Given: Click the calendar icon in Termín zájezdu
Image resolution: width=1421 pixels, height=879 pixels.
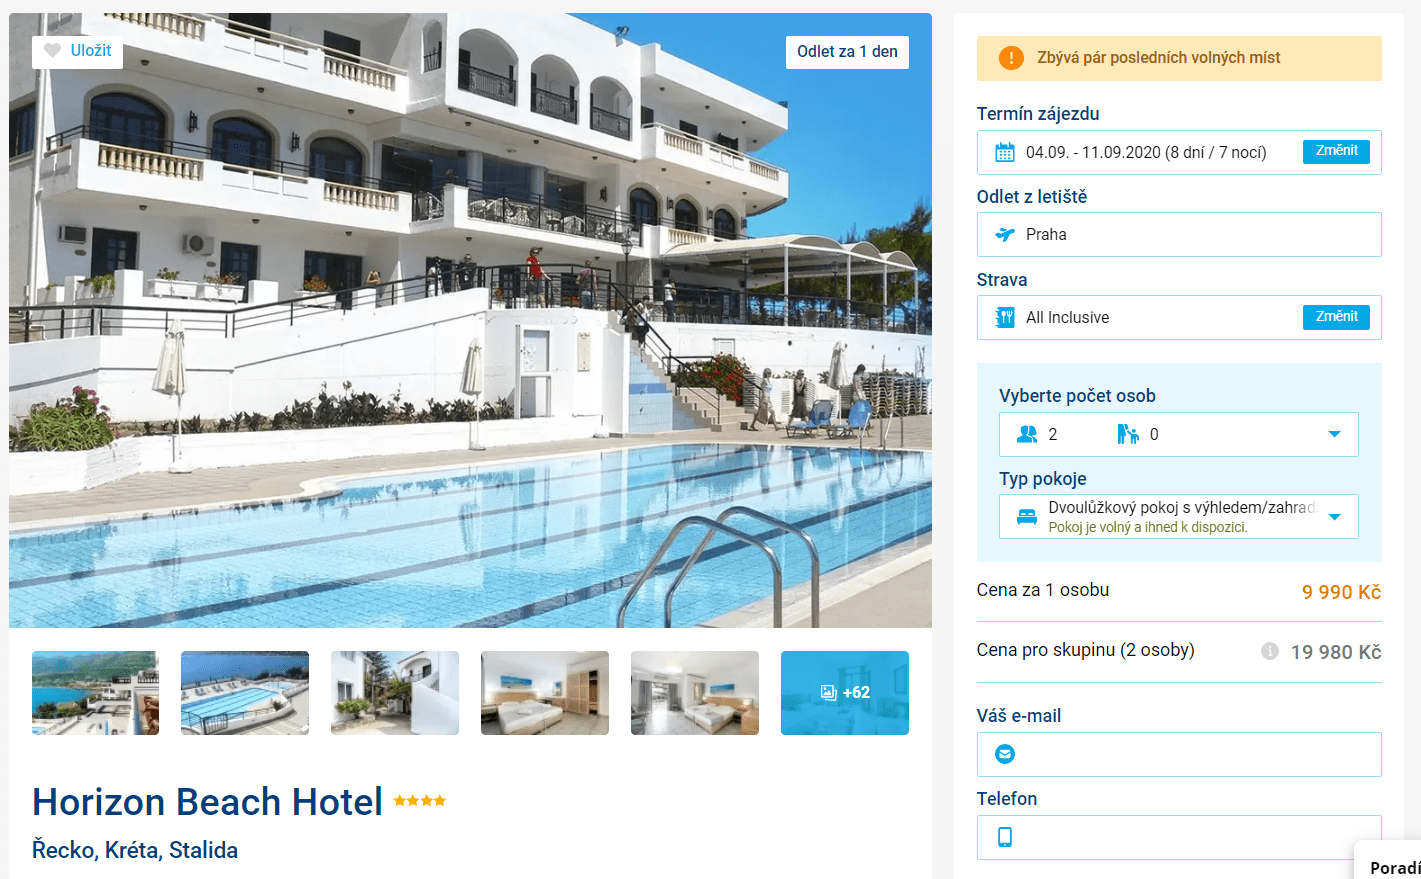Looking at the screenshot, I should coord(1005,152).
